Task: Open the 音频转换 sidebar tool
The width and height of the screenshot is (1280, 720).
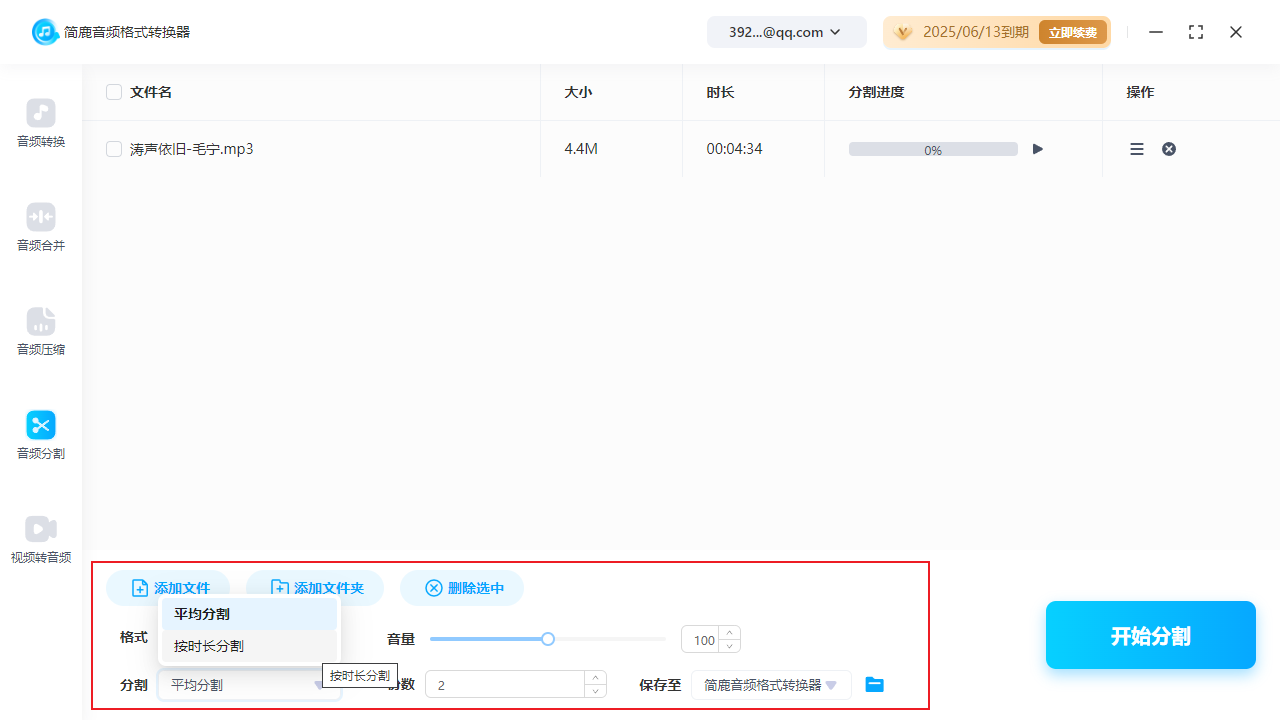Action: pyautogui.click(x=40, y=124)
